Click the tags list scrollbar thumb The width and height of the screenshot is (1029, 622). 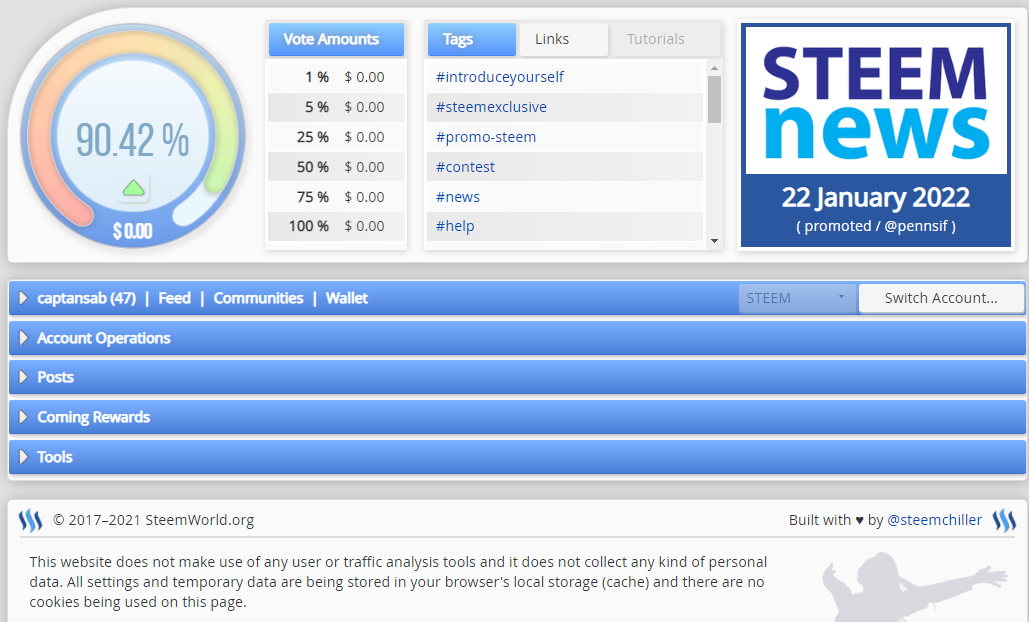(x=714, y=99)
